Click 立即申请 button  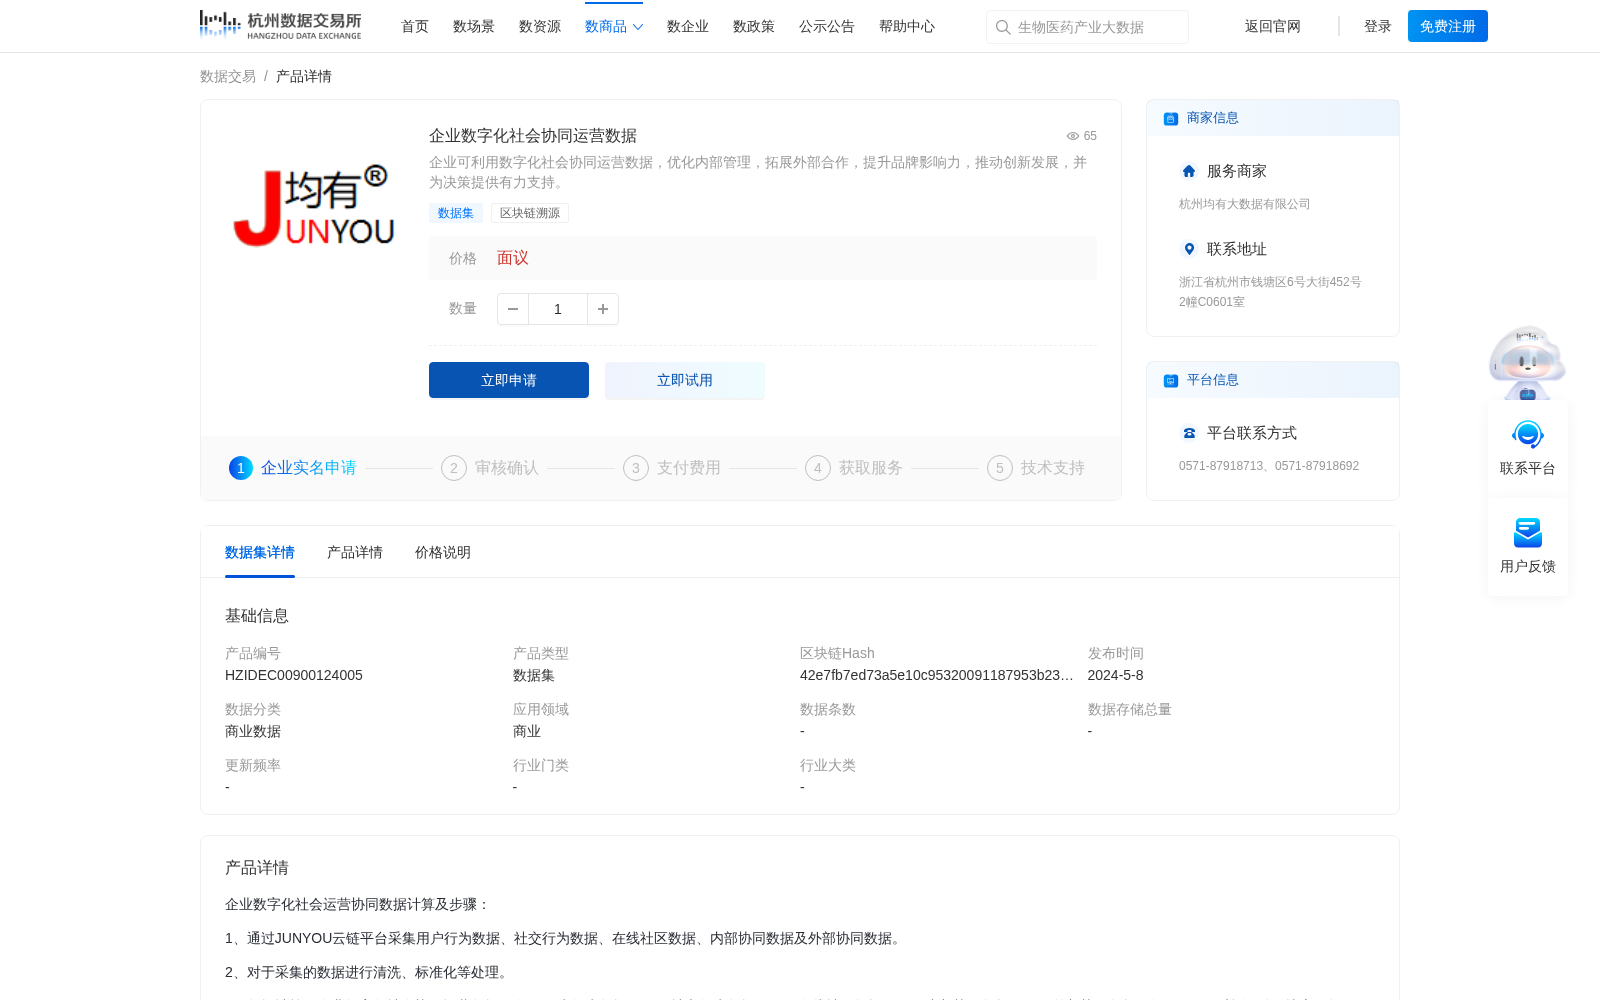(x=509, y=380)
